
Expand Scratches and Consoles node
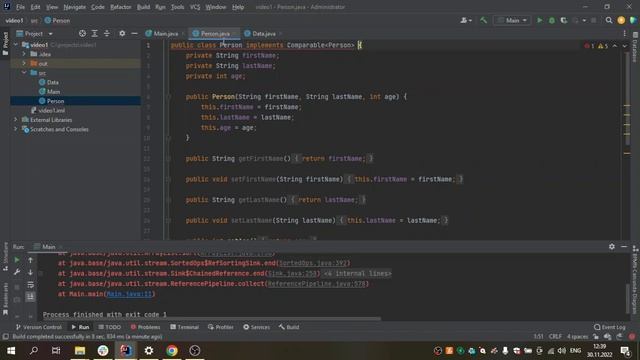point(16,129)
